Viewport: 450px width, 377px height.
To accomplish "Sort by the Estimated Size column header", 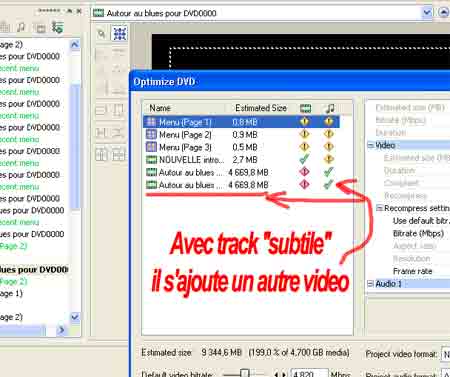I will coord(261,108).
